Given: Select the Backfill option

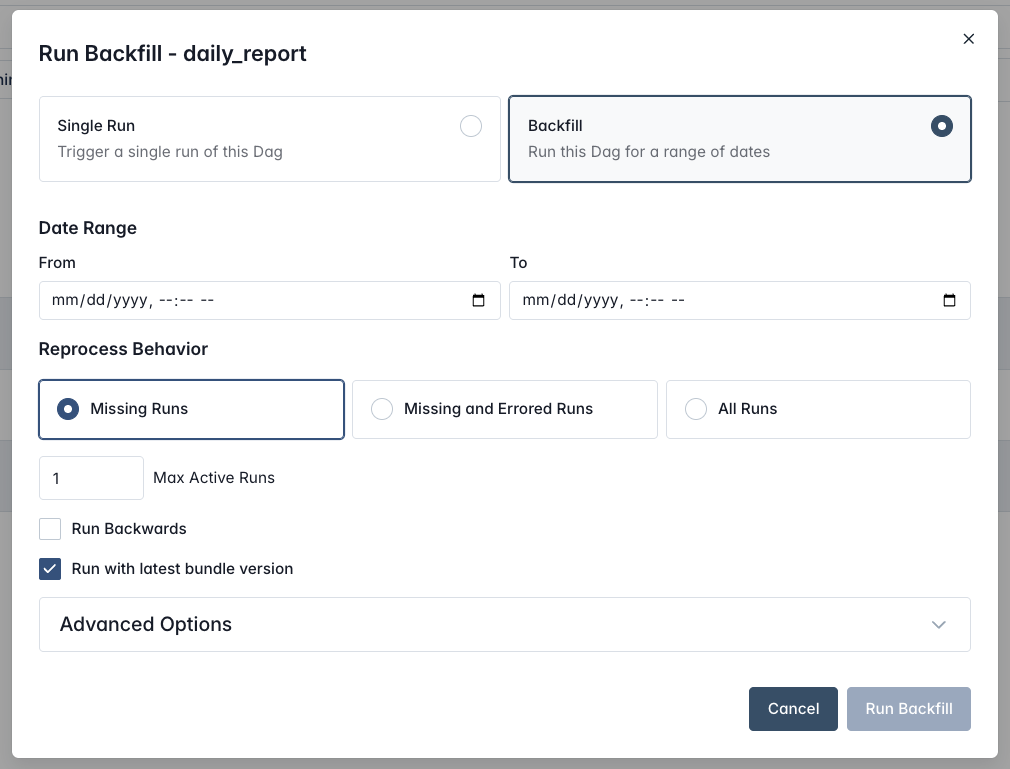Looking at the screenshot, I should pos(739,139).
